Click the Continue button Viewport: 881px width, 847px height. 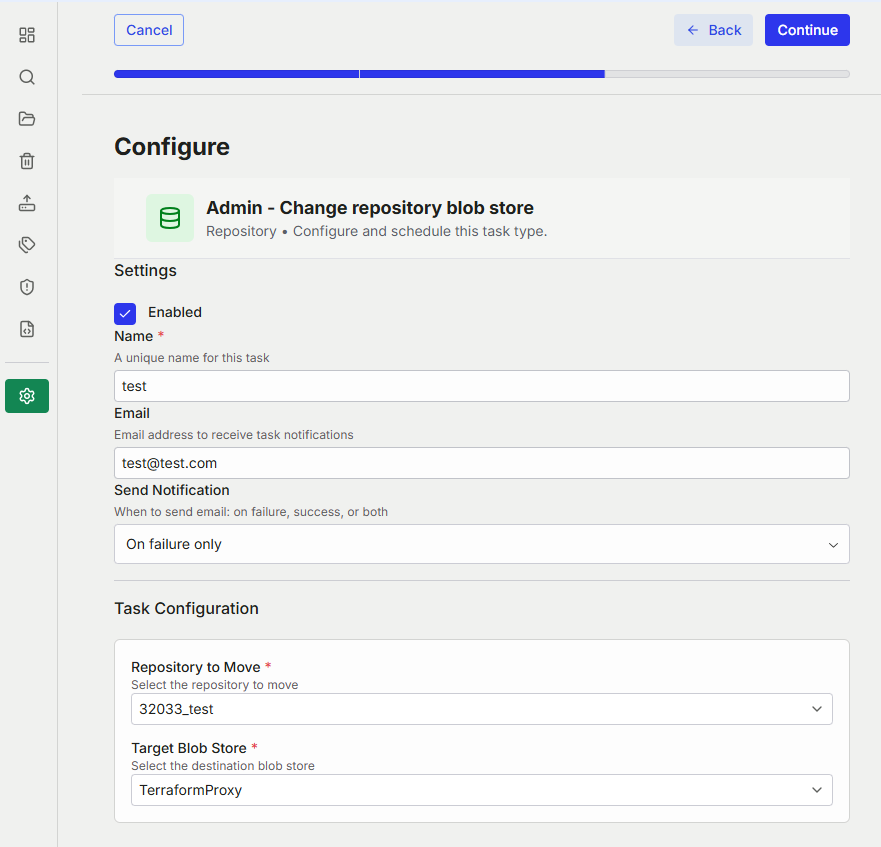[x=807, y=30]
